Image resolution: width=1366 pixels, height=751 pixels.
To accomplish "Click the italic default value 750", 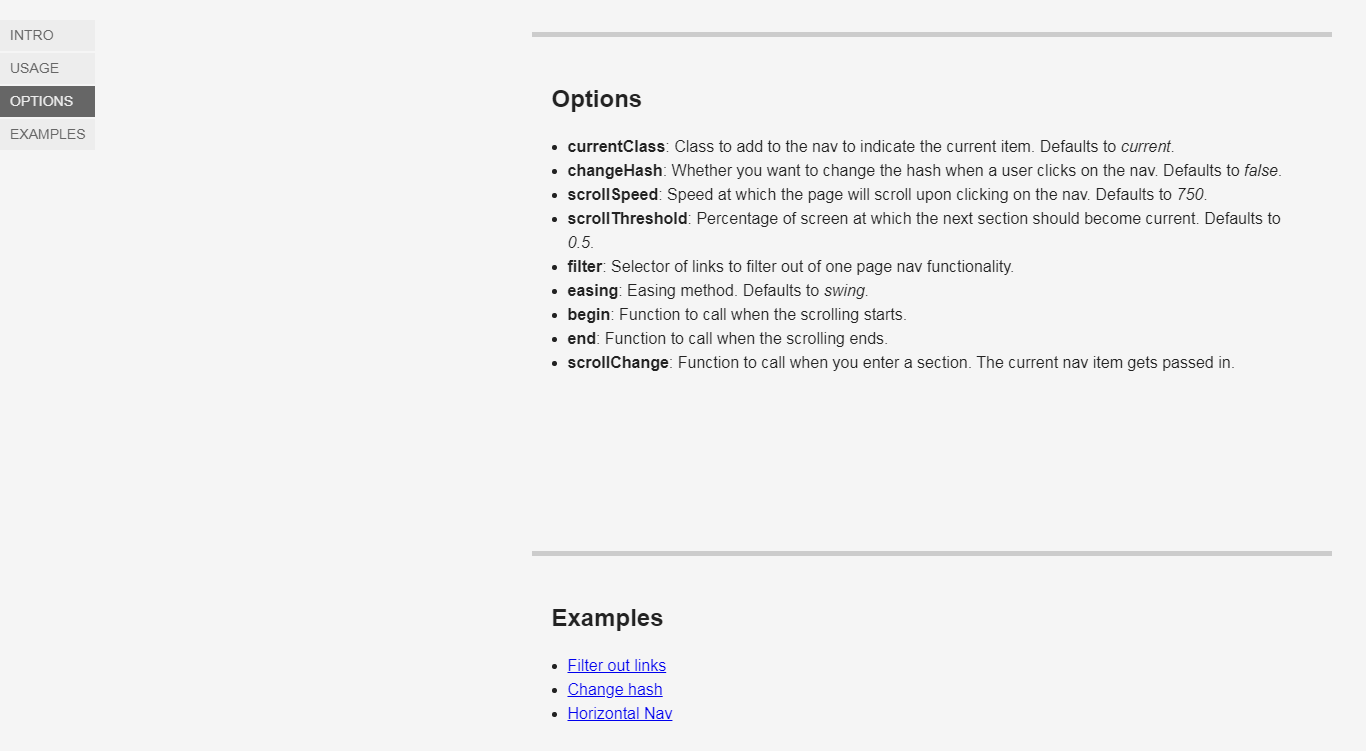I will (1190, 194).
